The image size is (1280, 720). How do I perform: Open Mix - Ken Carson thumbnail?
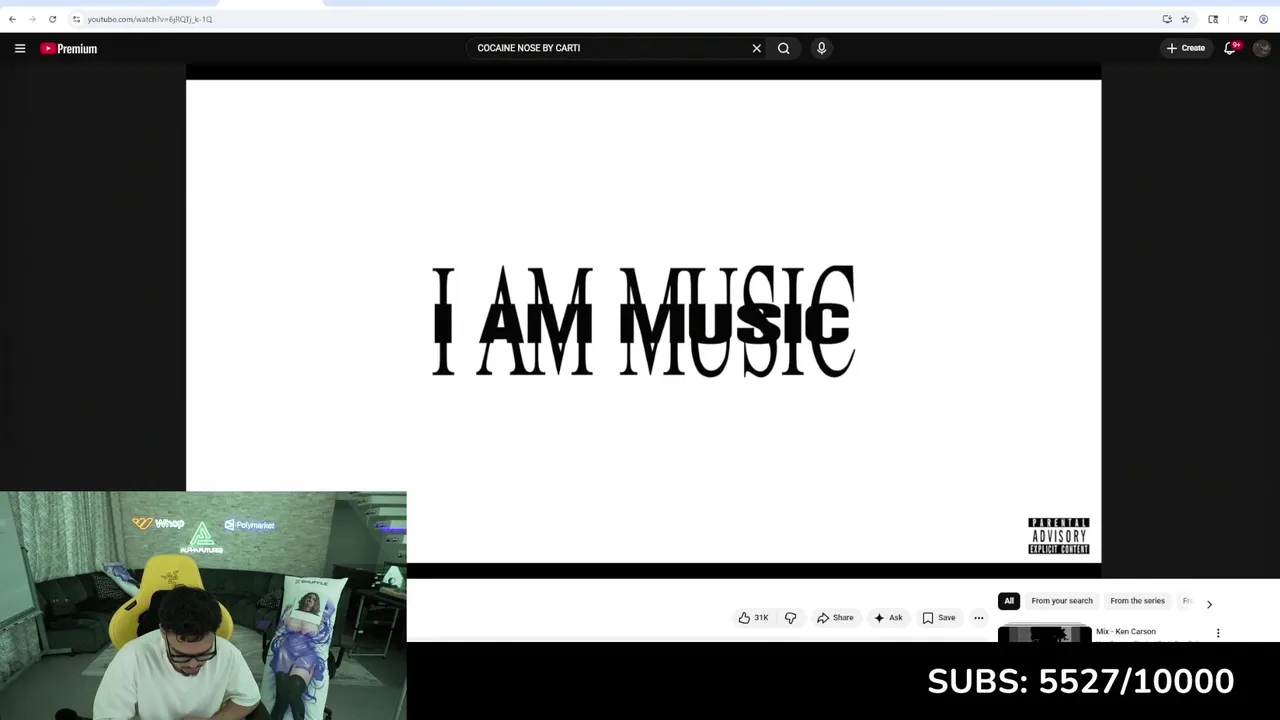tap(1044, 634)
